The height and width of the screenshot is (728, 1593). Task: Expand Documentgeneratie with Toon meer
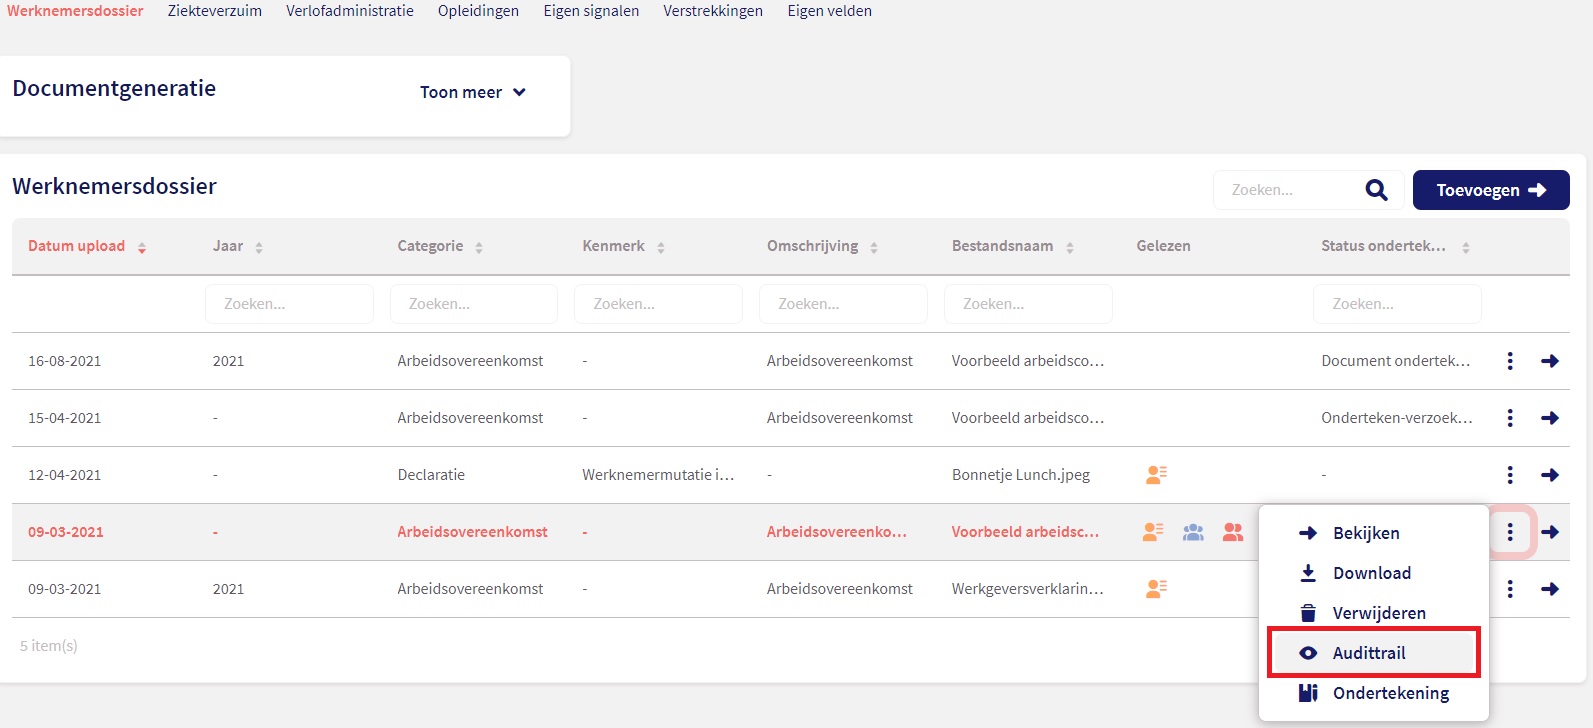point(472,92)
